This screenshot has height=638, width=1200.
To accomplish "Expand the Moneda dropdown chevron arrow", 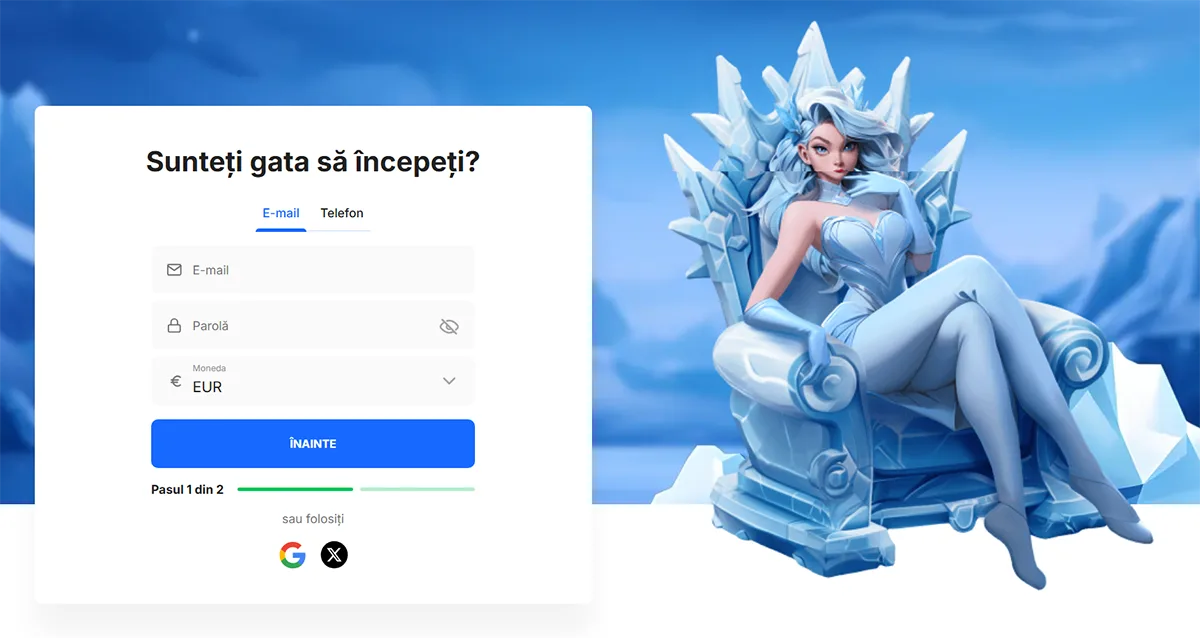I will pyautogui.click(x=449, y=381).
